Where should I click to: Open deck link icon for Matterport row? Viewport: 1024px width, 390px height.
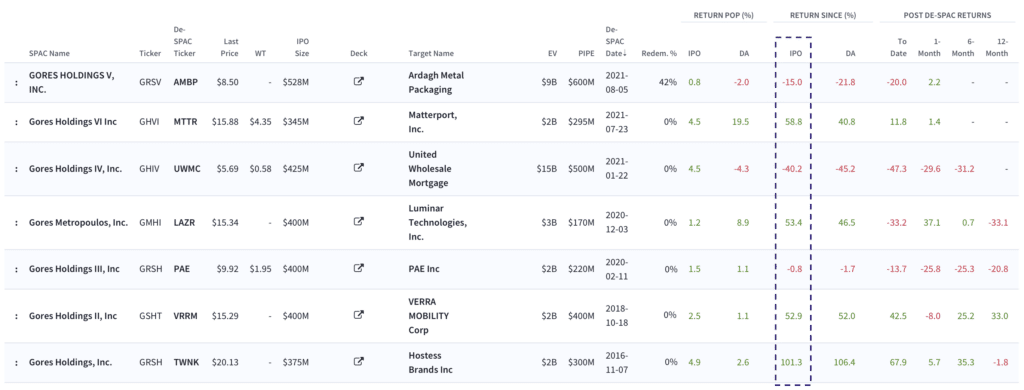358,121
